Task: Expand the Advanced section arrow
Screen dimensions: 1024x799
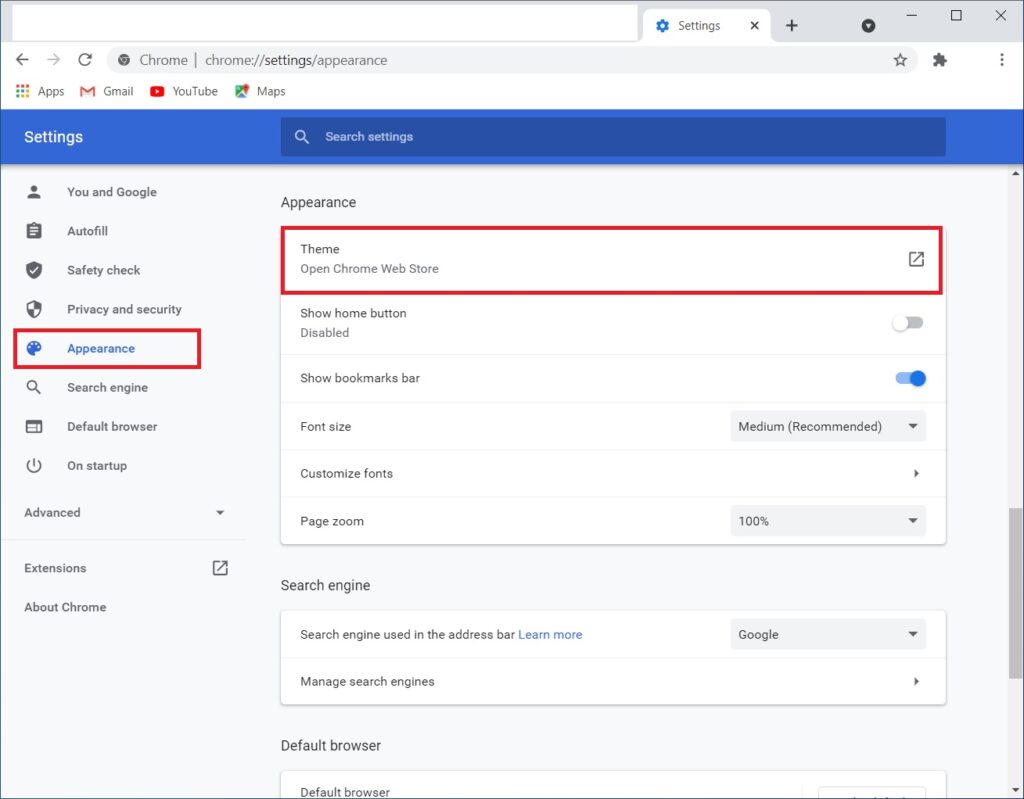Action: [x=220, y=513]
